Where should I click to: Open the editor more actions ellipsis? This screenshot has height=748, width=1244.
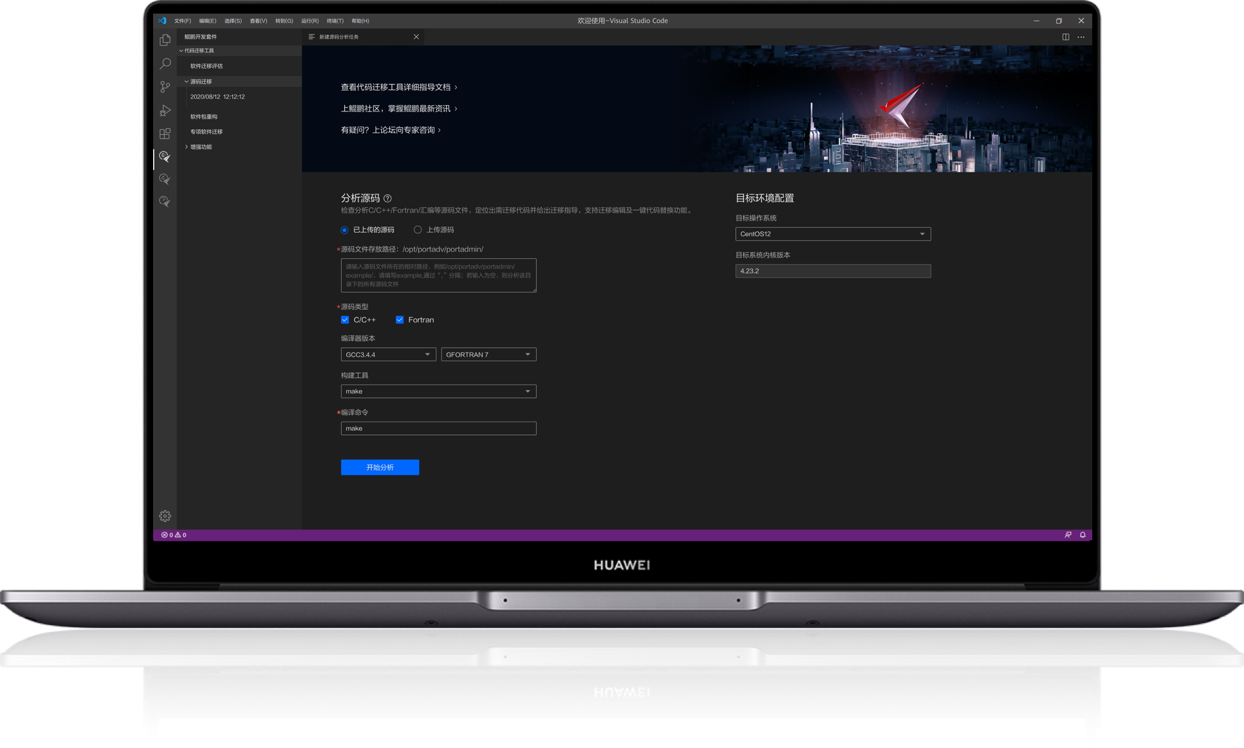(1081, 37)
